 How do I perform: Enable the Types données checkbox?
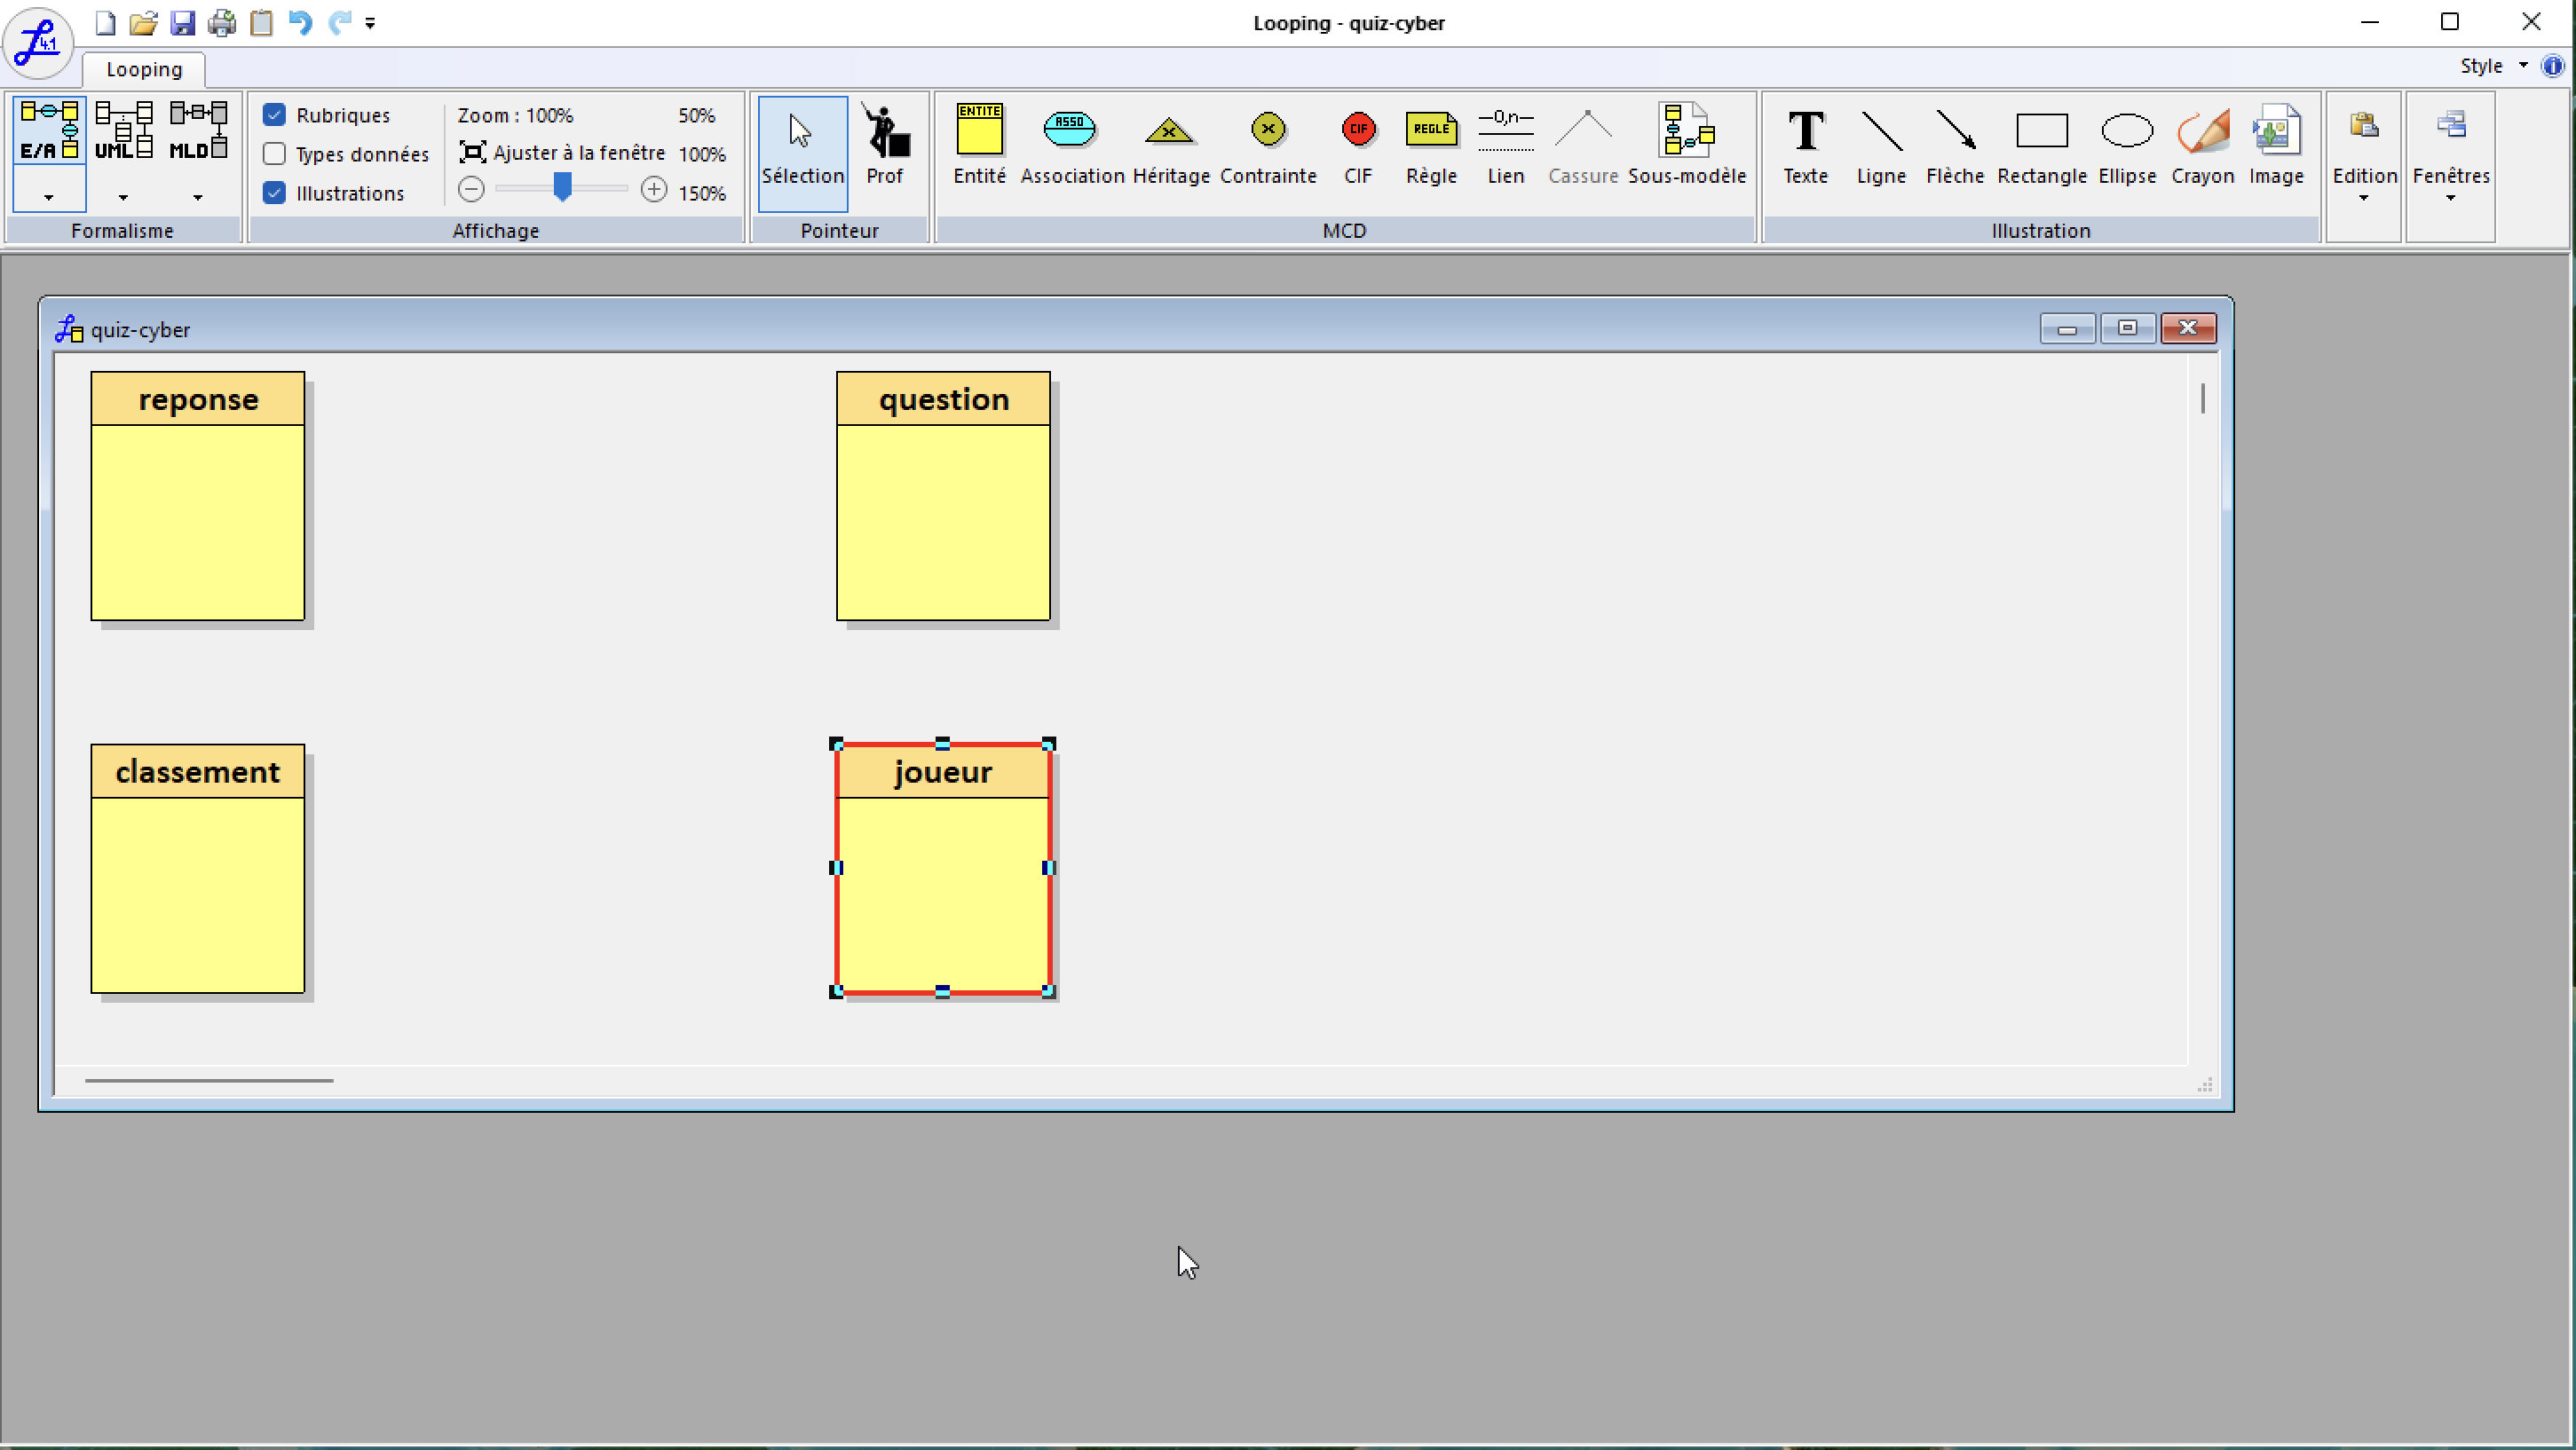click(275, 154)
